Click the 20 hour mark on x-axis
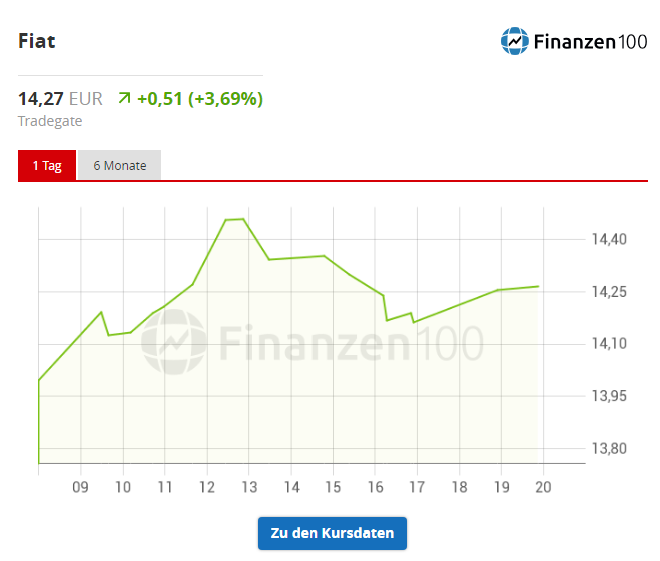Image resolution: width=660 pixels, height=561 pixels. (x=544, y=488)
